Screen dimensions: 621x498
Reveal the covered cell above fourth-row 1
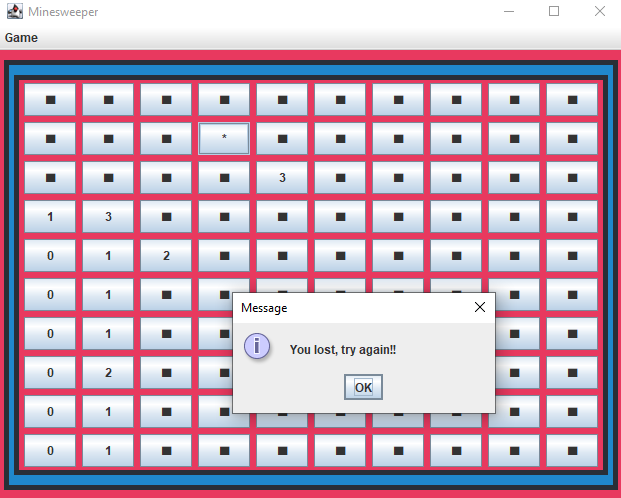(x=50, y=177)
